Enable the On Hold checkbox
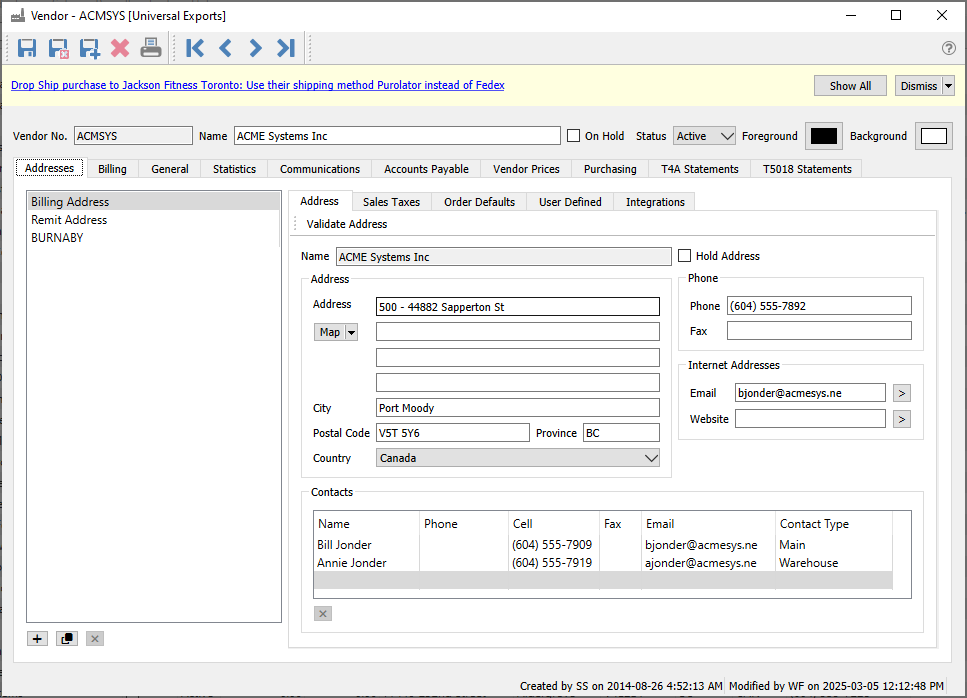The image size is (967, 698). pos(574,136)
